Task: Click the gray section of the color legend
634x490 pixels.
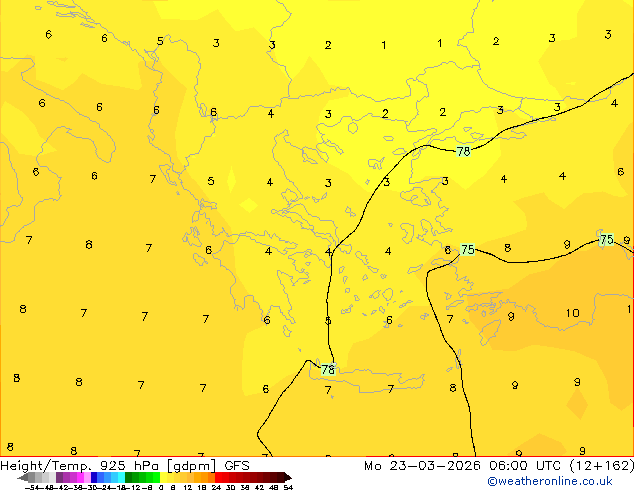Action: point(38,477)
